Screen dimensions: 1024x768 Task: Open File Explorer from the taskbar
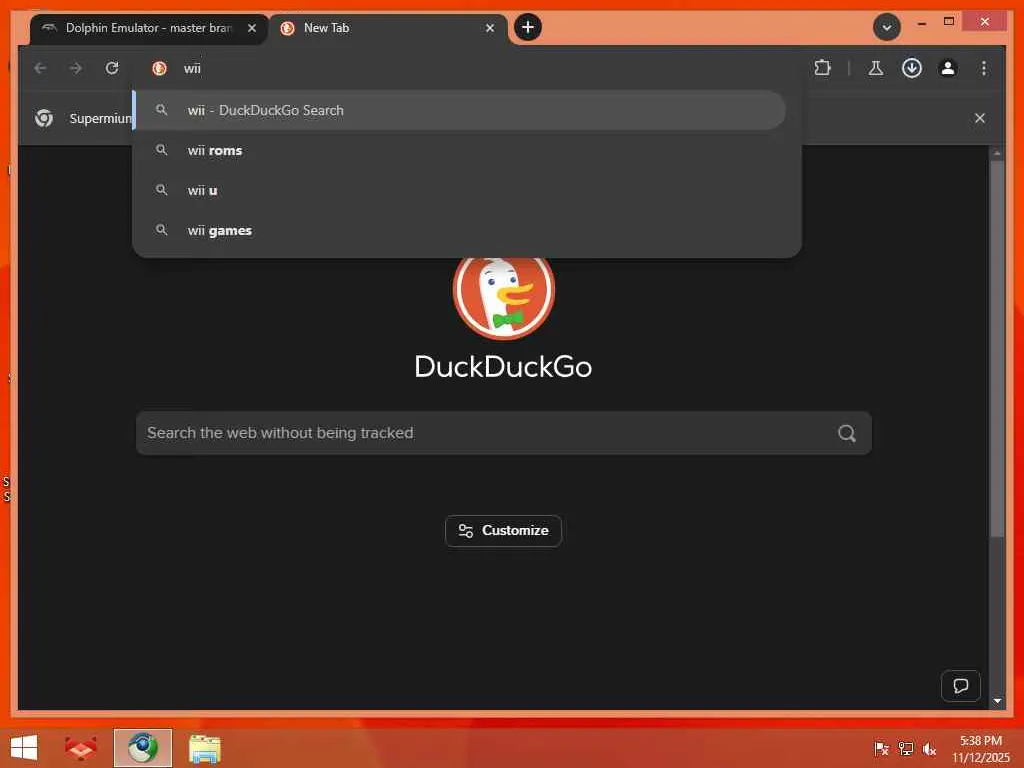pos(205,748)
